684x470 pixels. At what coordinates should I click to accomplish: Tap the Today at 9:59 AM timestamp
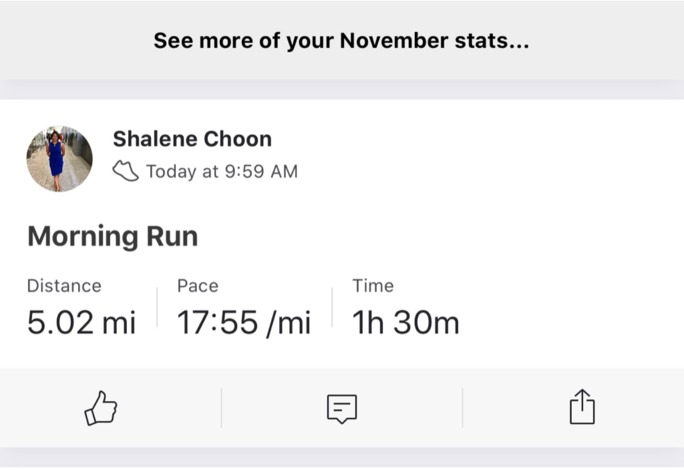pyautogui.click(x=222, y=172)
